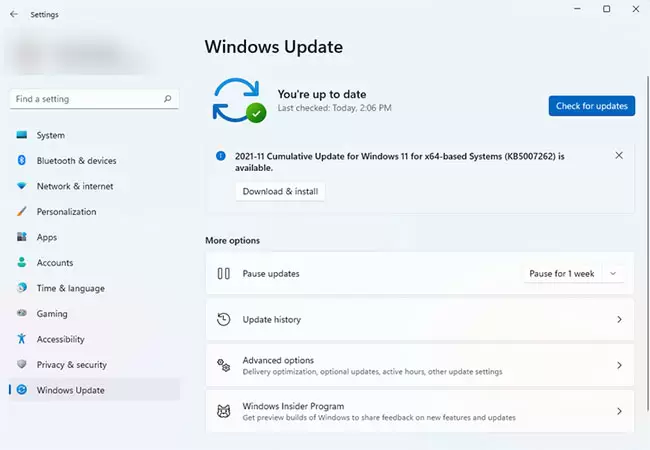Screen dimensions: 650x450
Task: Click the Privacy & security shield icon
Action: [x=22, y=365]
